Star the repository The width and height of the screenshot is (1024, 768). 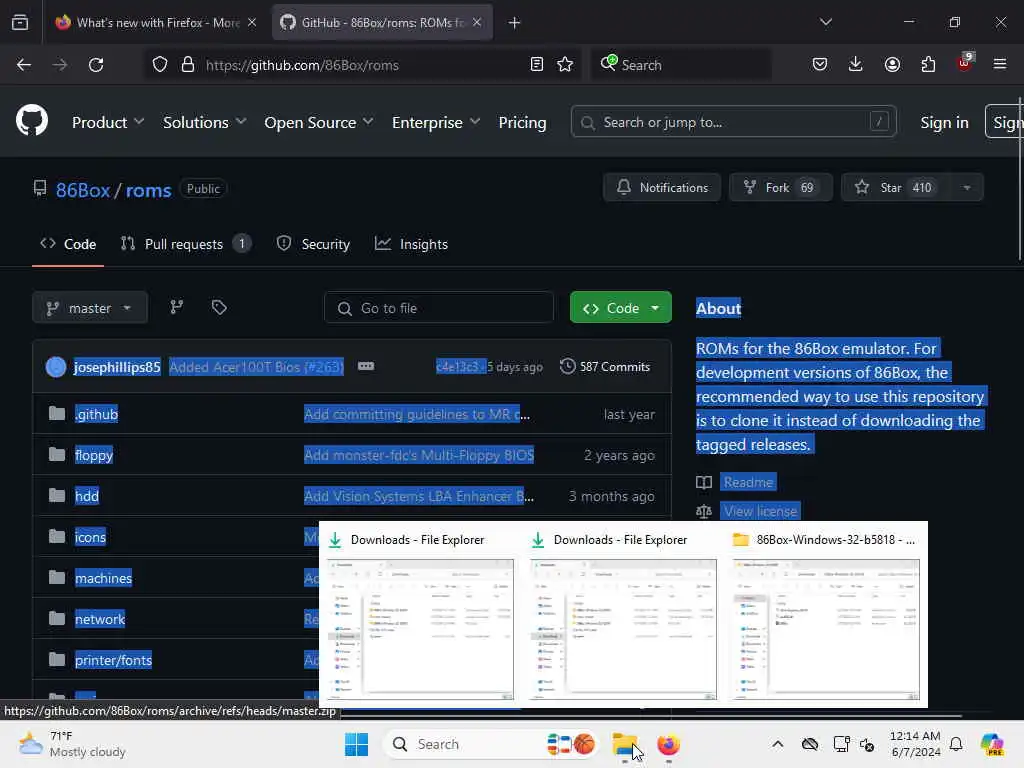895,187
